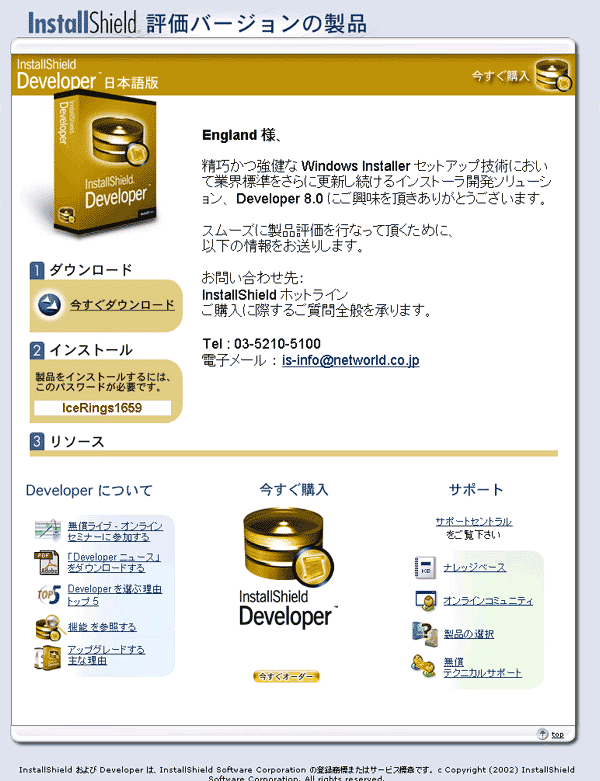This screenshot has width=600, height=781.
Task: Open the 無償テクニカルサポート link
Action: pos(482,667)
